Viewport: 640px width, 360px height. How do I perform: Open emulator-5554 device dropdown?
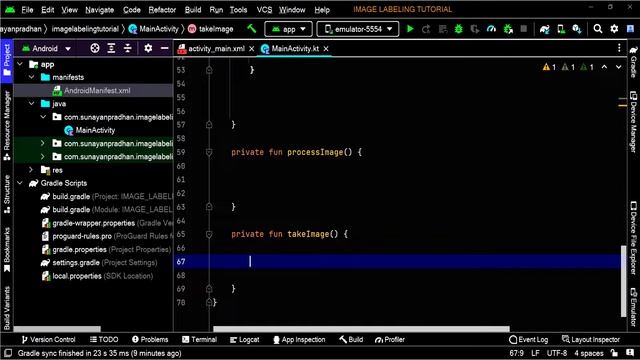(x=358, y=29)
